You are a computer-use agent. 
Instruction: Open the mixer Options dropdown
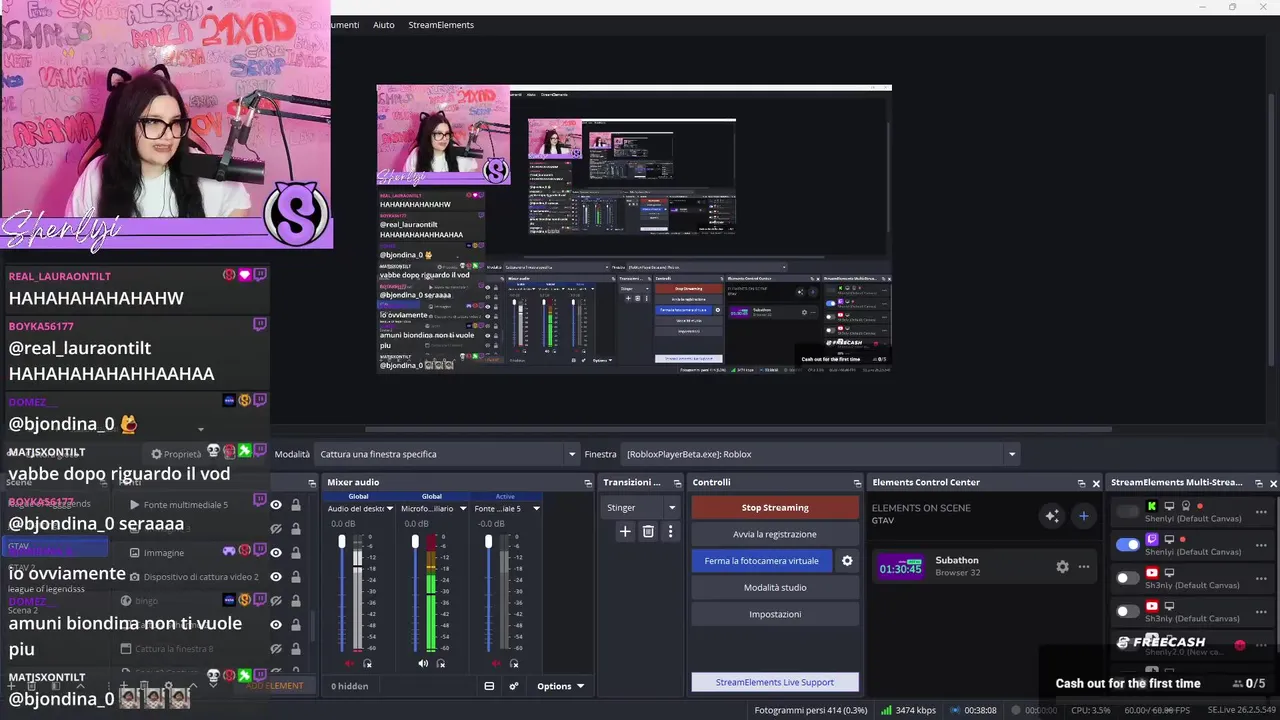point(560,686)
